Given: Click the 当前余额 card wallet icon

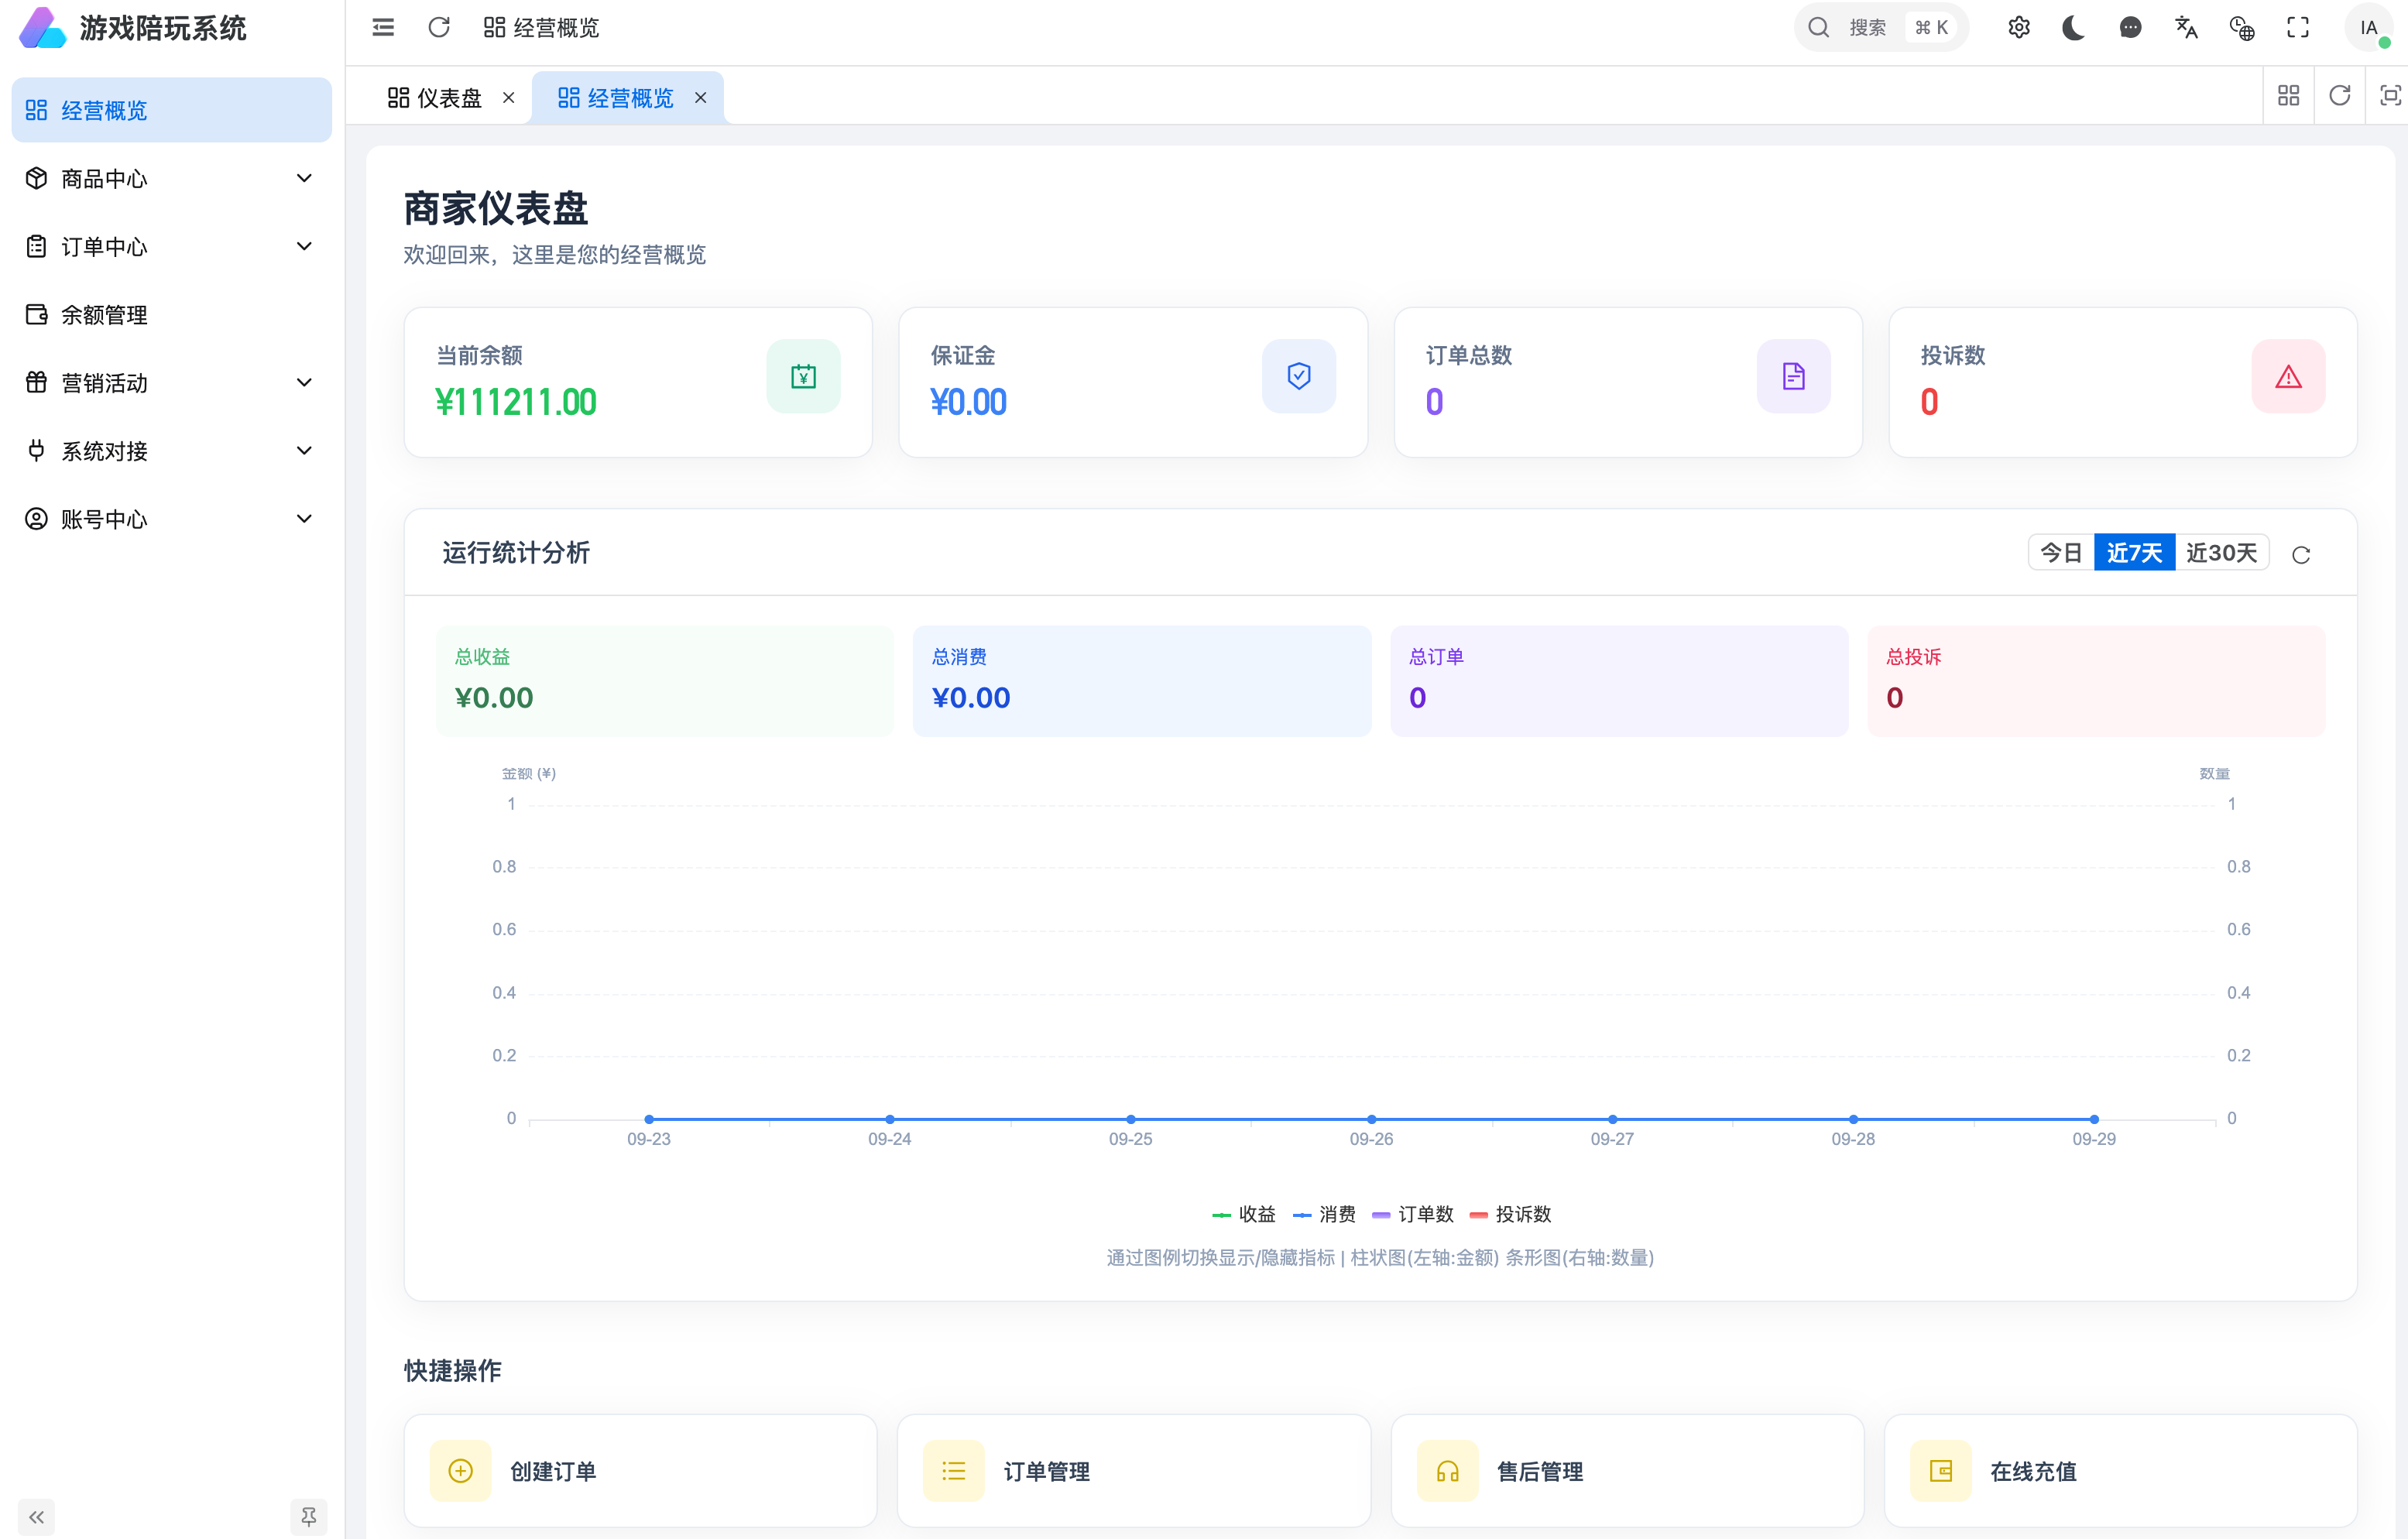Looking at the screenshot, I should click(x=803, y=376).
